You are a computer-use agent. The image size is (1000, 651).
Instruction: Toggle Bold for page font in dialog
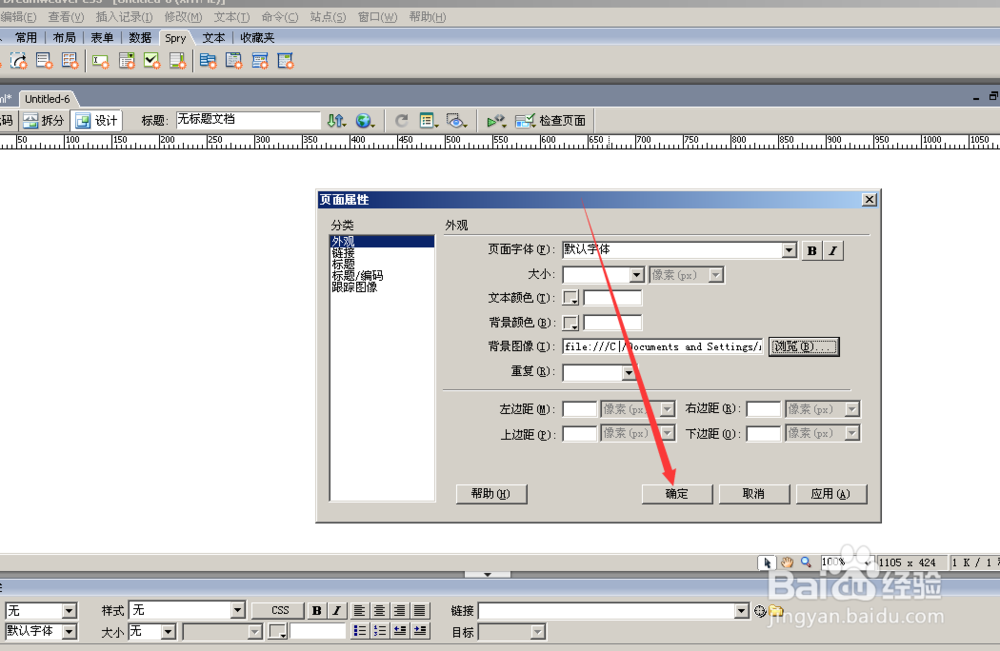[x=811, y=251]
